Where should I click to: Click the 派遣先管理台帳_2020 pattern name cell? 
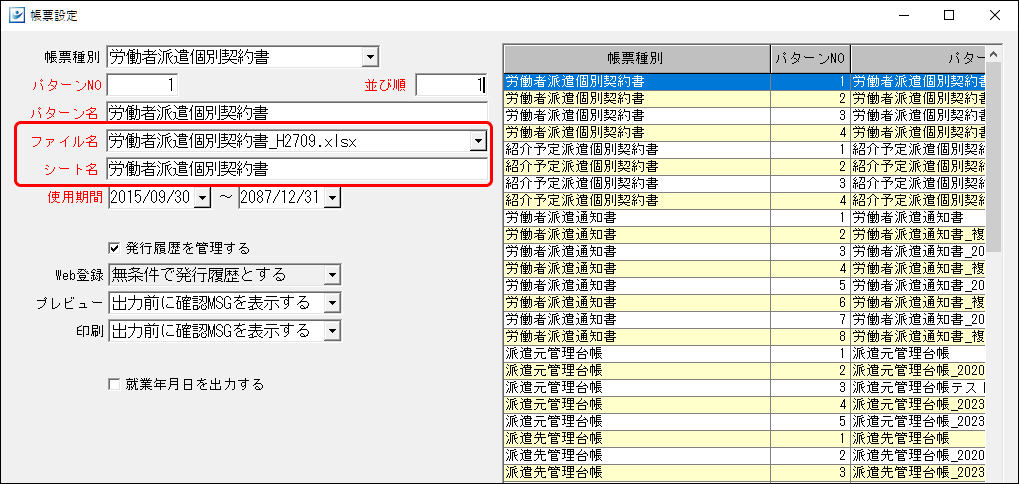click(x=918, y=455)
